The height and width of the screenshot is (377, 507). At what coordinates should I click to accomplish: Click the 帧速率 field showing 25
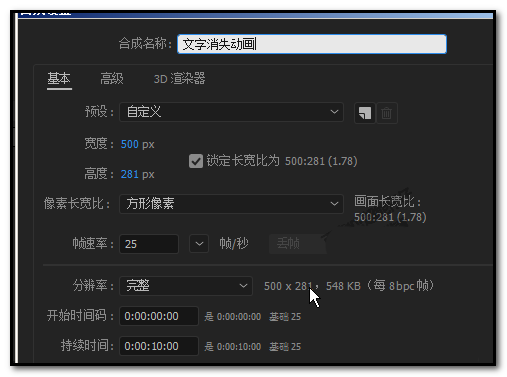tap(149, 244)
